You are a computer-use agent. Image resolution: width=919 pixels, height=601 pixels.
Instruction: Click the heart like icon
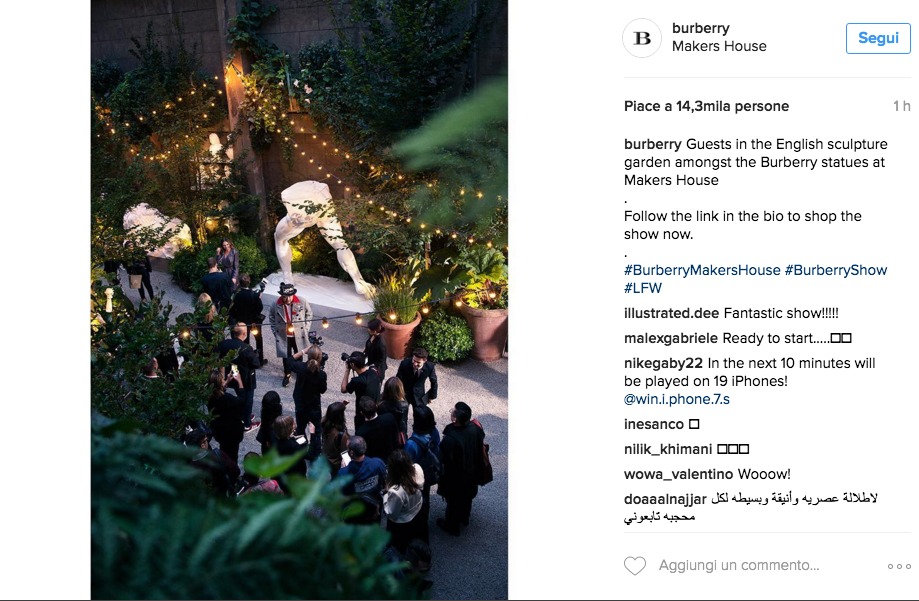tap(635, 566)
